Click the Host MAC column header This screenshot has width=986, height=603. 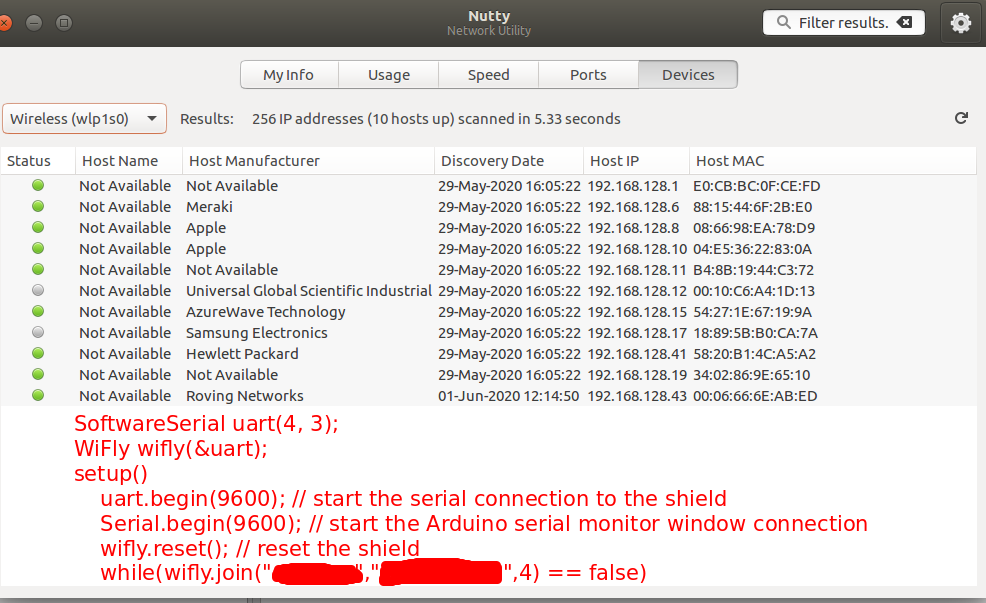click(x=730, y=161)
